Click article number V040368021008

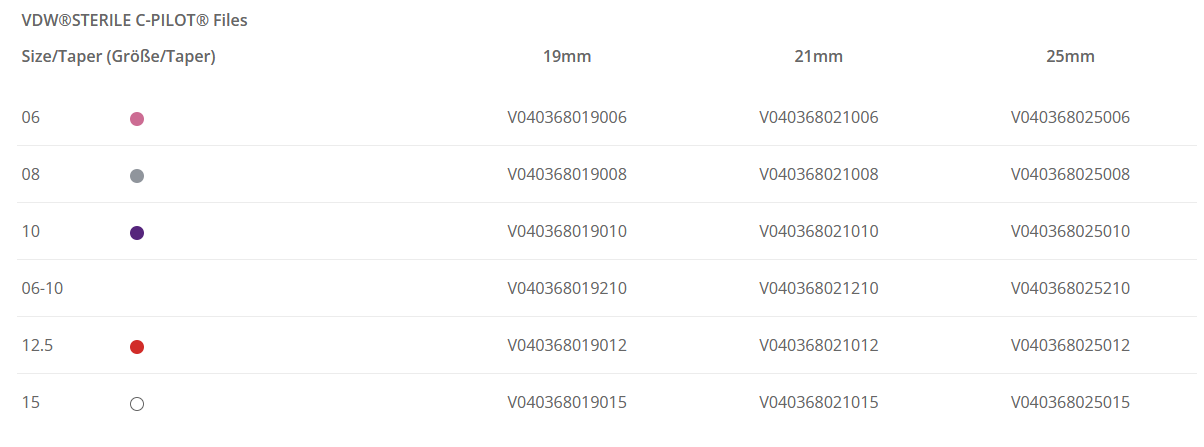tap(819, 175)
